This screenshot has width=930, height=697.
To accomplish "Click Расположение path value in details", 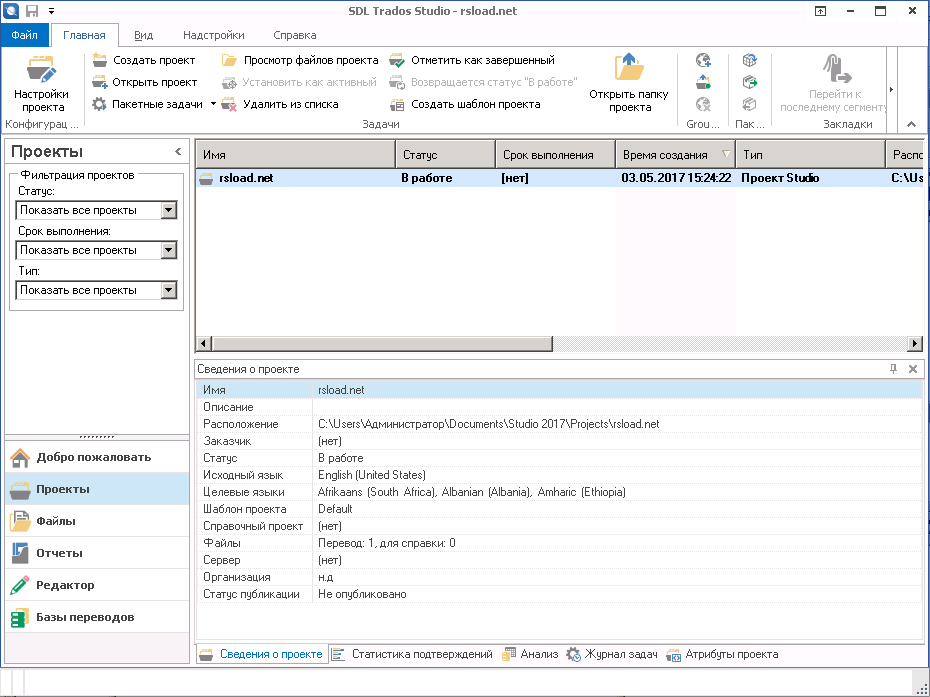I will (489, 424).
